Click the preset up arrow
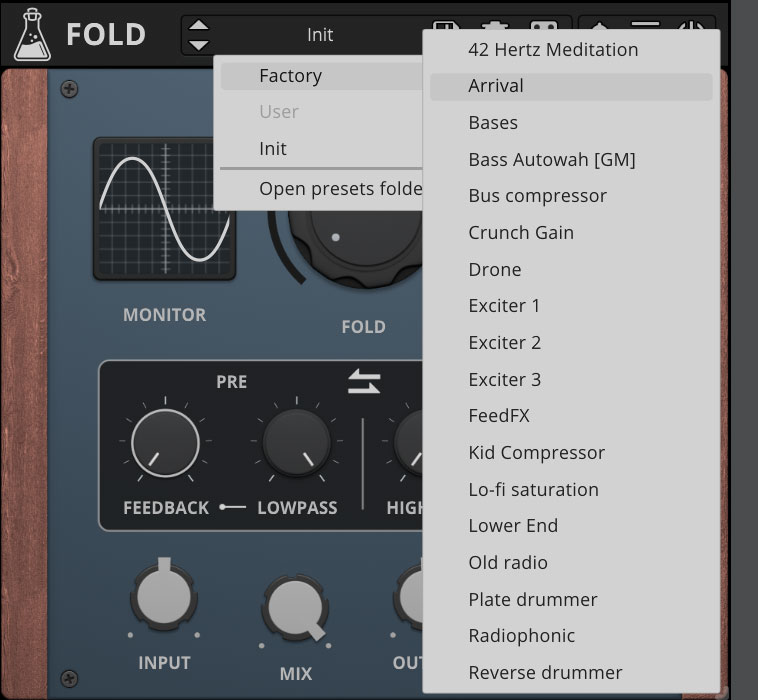Viewport: 758px width, 700px height. point(199,25)
